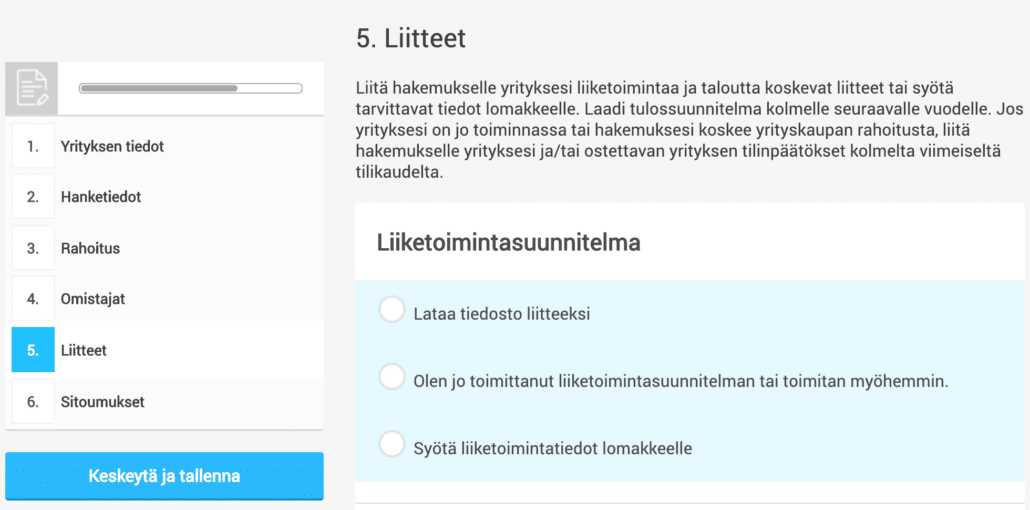1030x510 pixels.
Task: Select the highlighted step 5 number box
Action: point(33,350)
